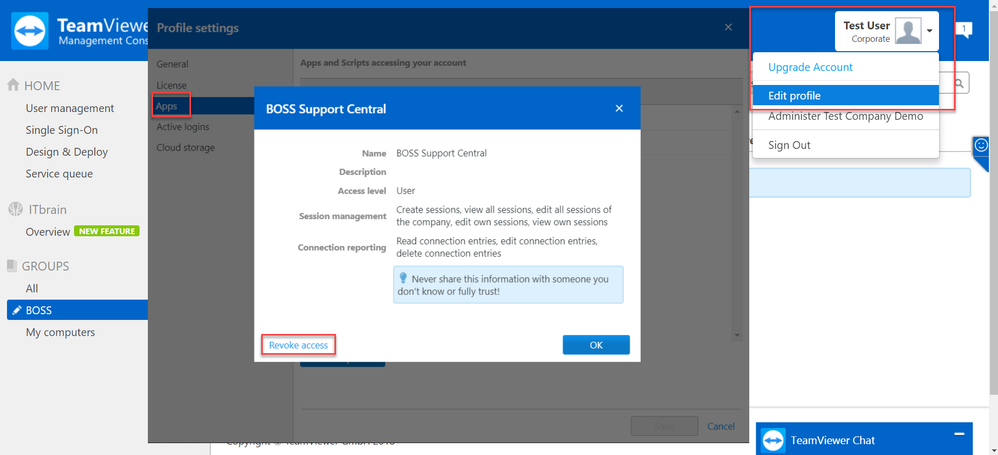Click 'Never share this information' notice
This screenshot has width=998, height=455.
[509, 284]
